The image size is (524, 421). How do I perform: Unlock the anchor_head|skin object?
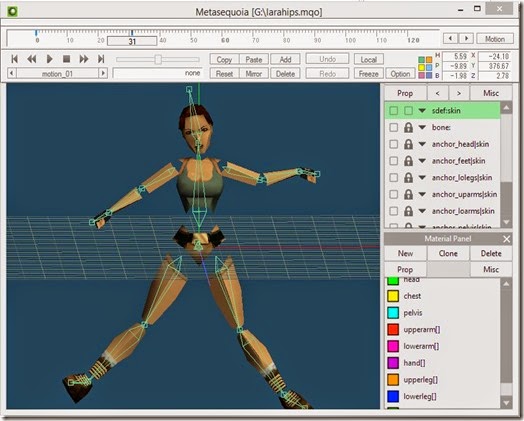pos(408,144)
